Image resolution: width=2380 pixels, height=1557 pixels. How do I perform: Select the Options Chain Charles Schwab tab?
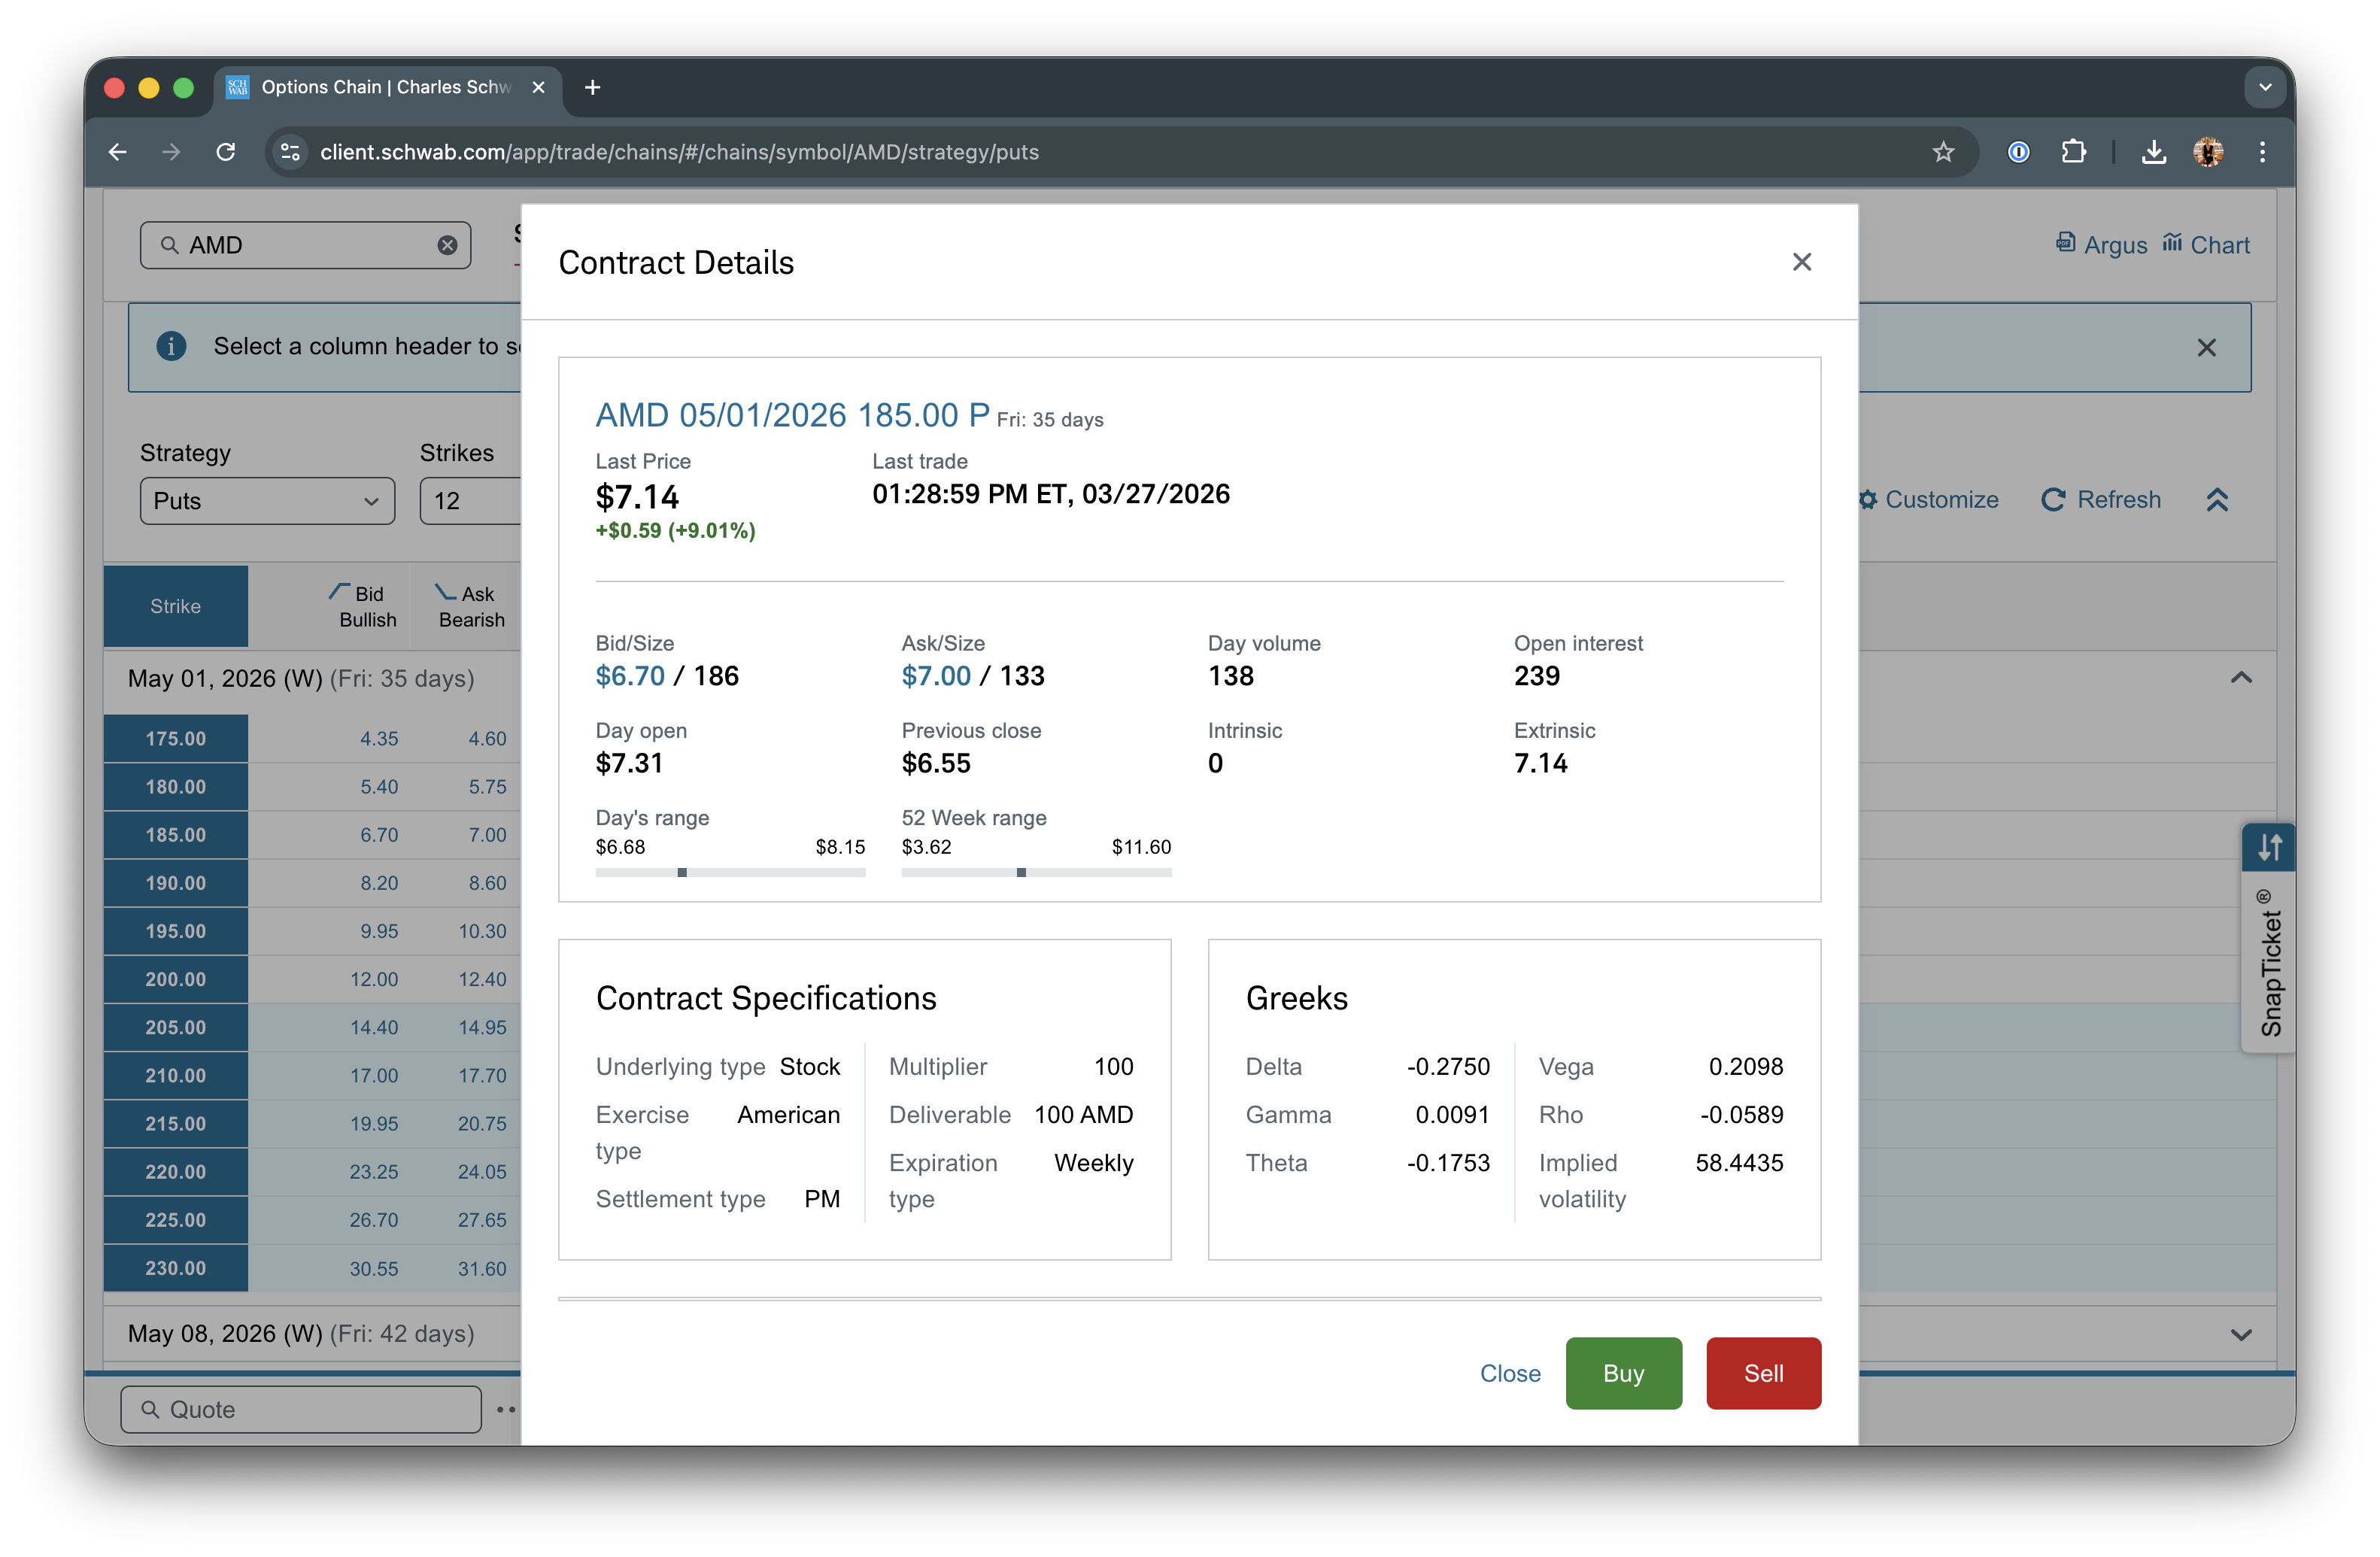point(388,87)
